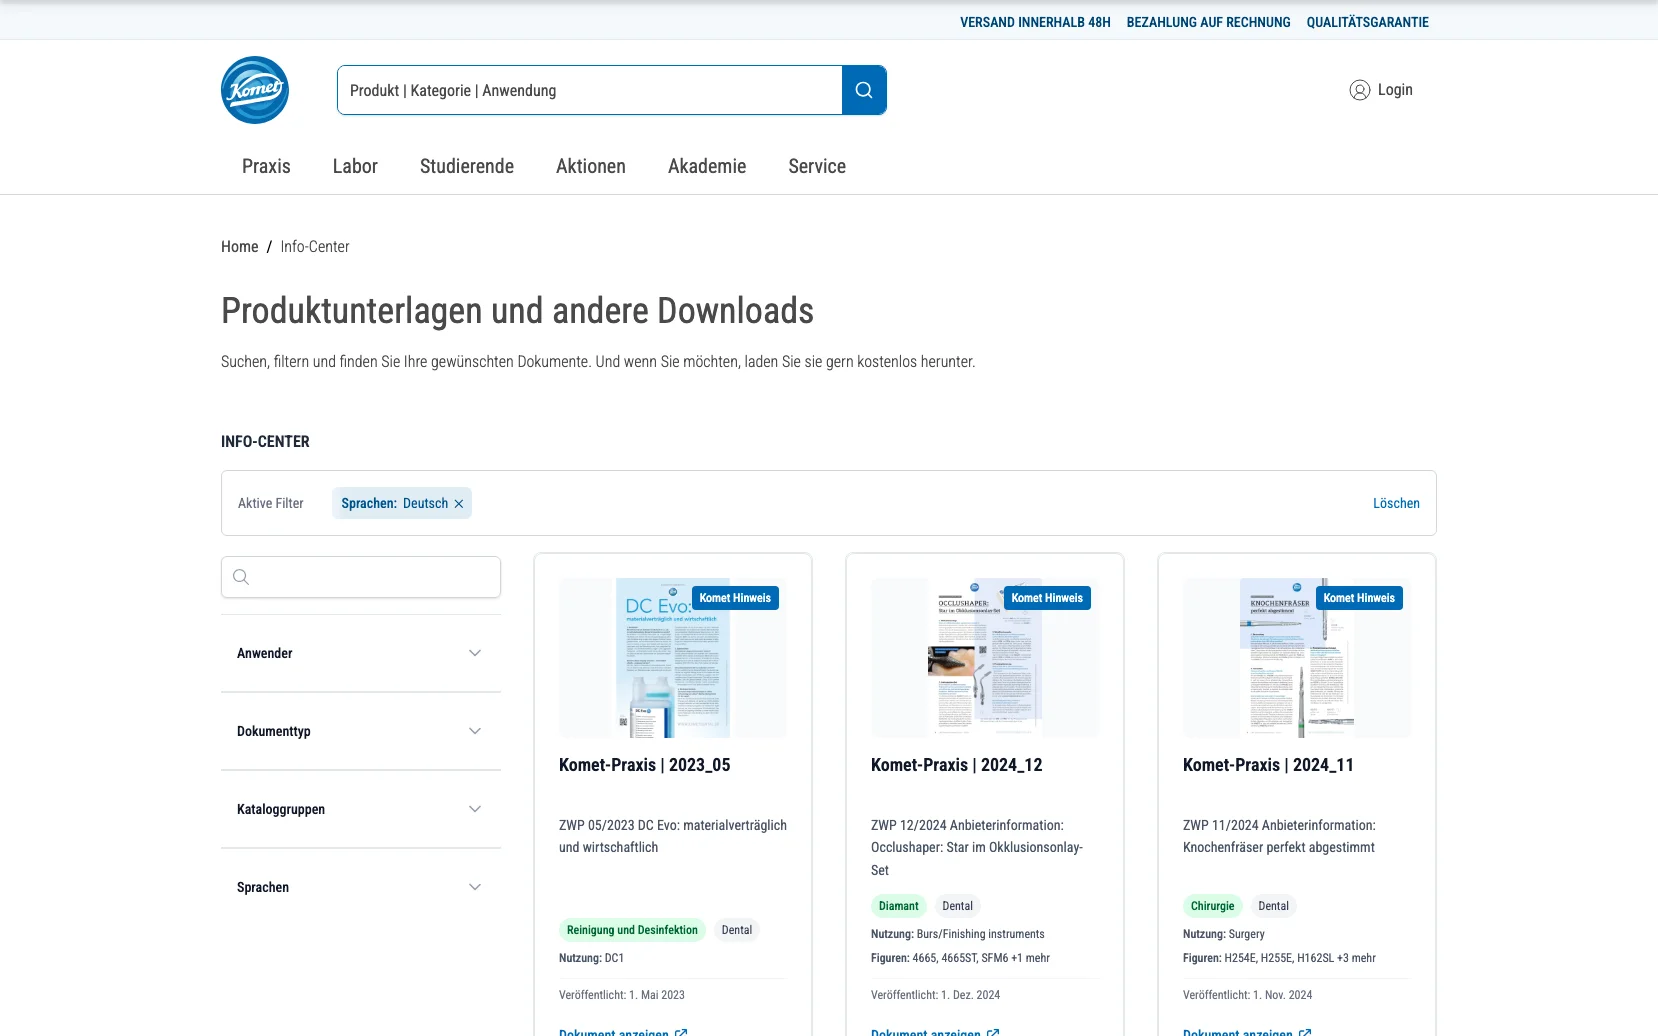Click the blue search magnifier button
This screenshot has width=1658, height=1036.
point(864,90)
